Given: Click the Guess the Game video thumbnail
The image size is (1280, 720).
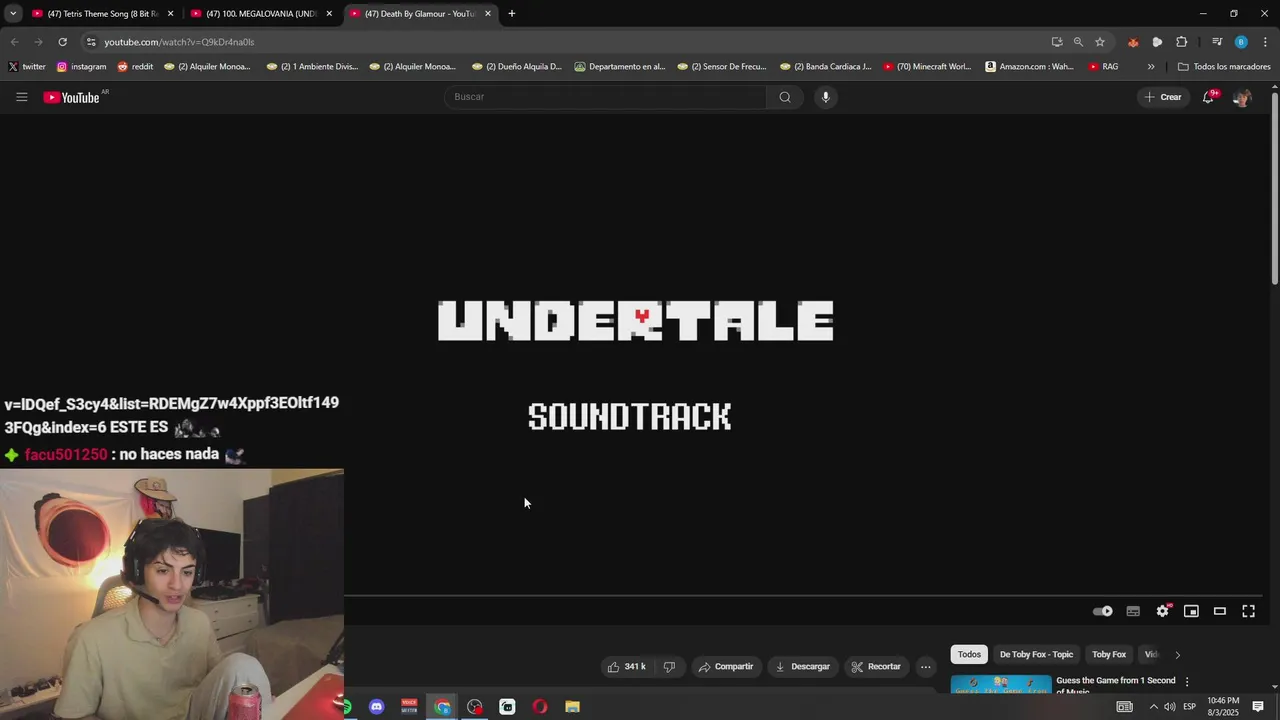Looking at the screenshot, I should click(x=1001, y=686).
